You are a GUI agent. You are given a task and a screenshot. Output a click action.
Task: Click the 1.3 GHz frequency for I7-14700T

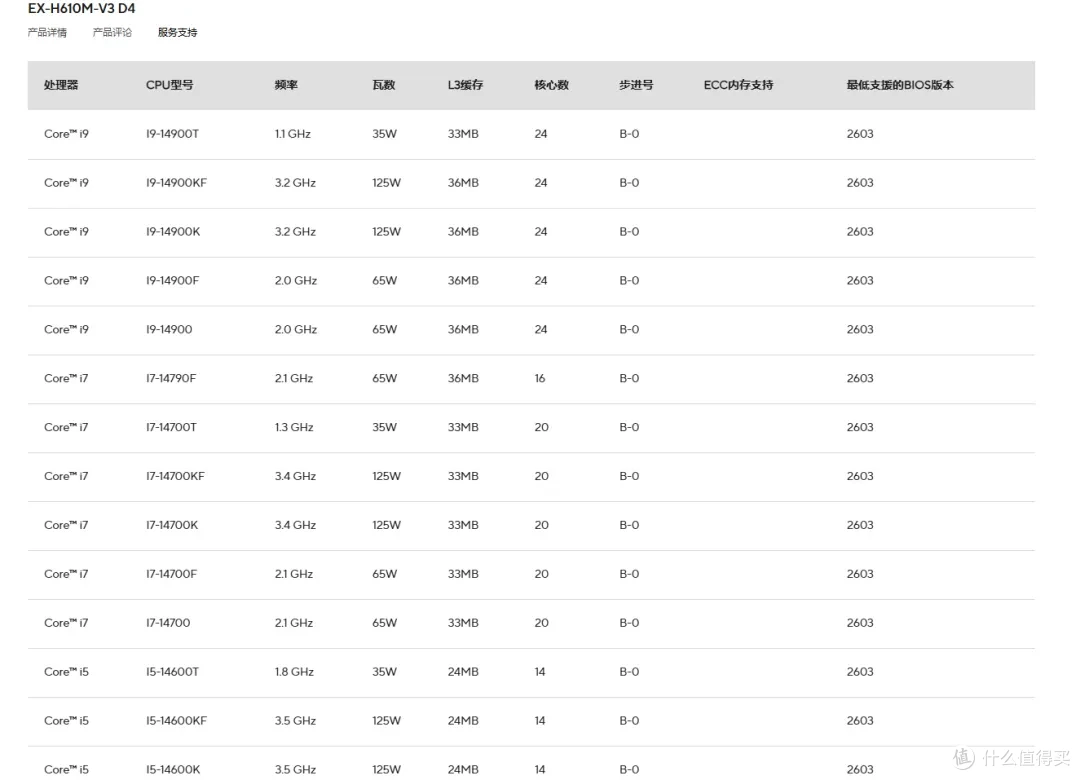pos(294,427)
